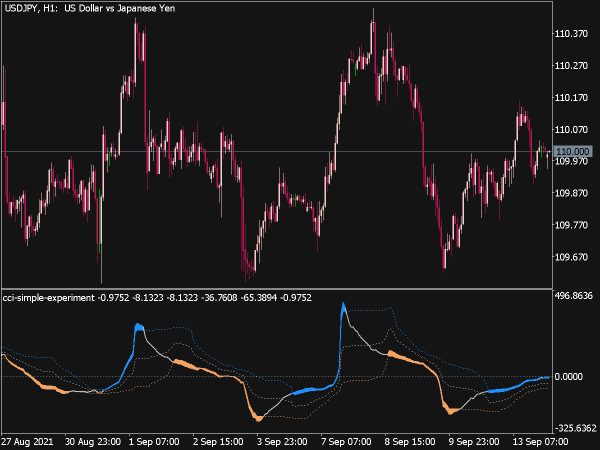Select the 109.670 price axis label
Image resolution: width=600 pixels, height=450 pixels.
tap(571, 257)
